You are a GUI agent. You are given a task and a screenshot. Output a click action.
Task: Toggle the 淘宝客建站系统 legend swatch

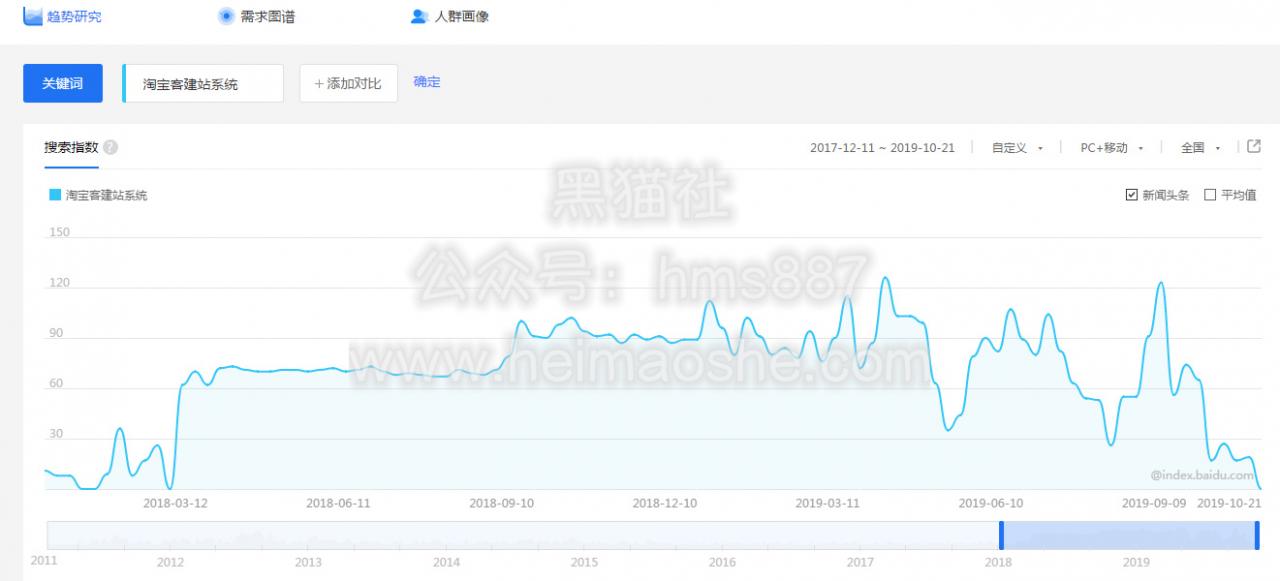(55, 195)
